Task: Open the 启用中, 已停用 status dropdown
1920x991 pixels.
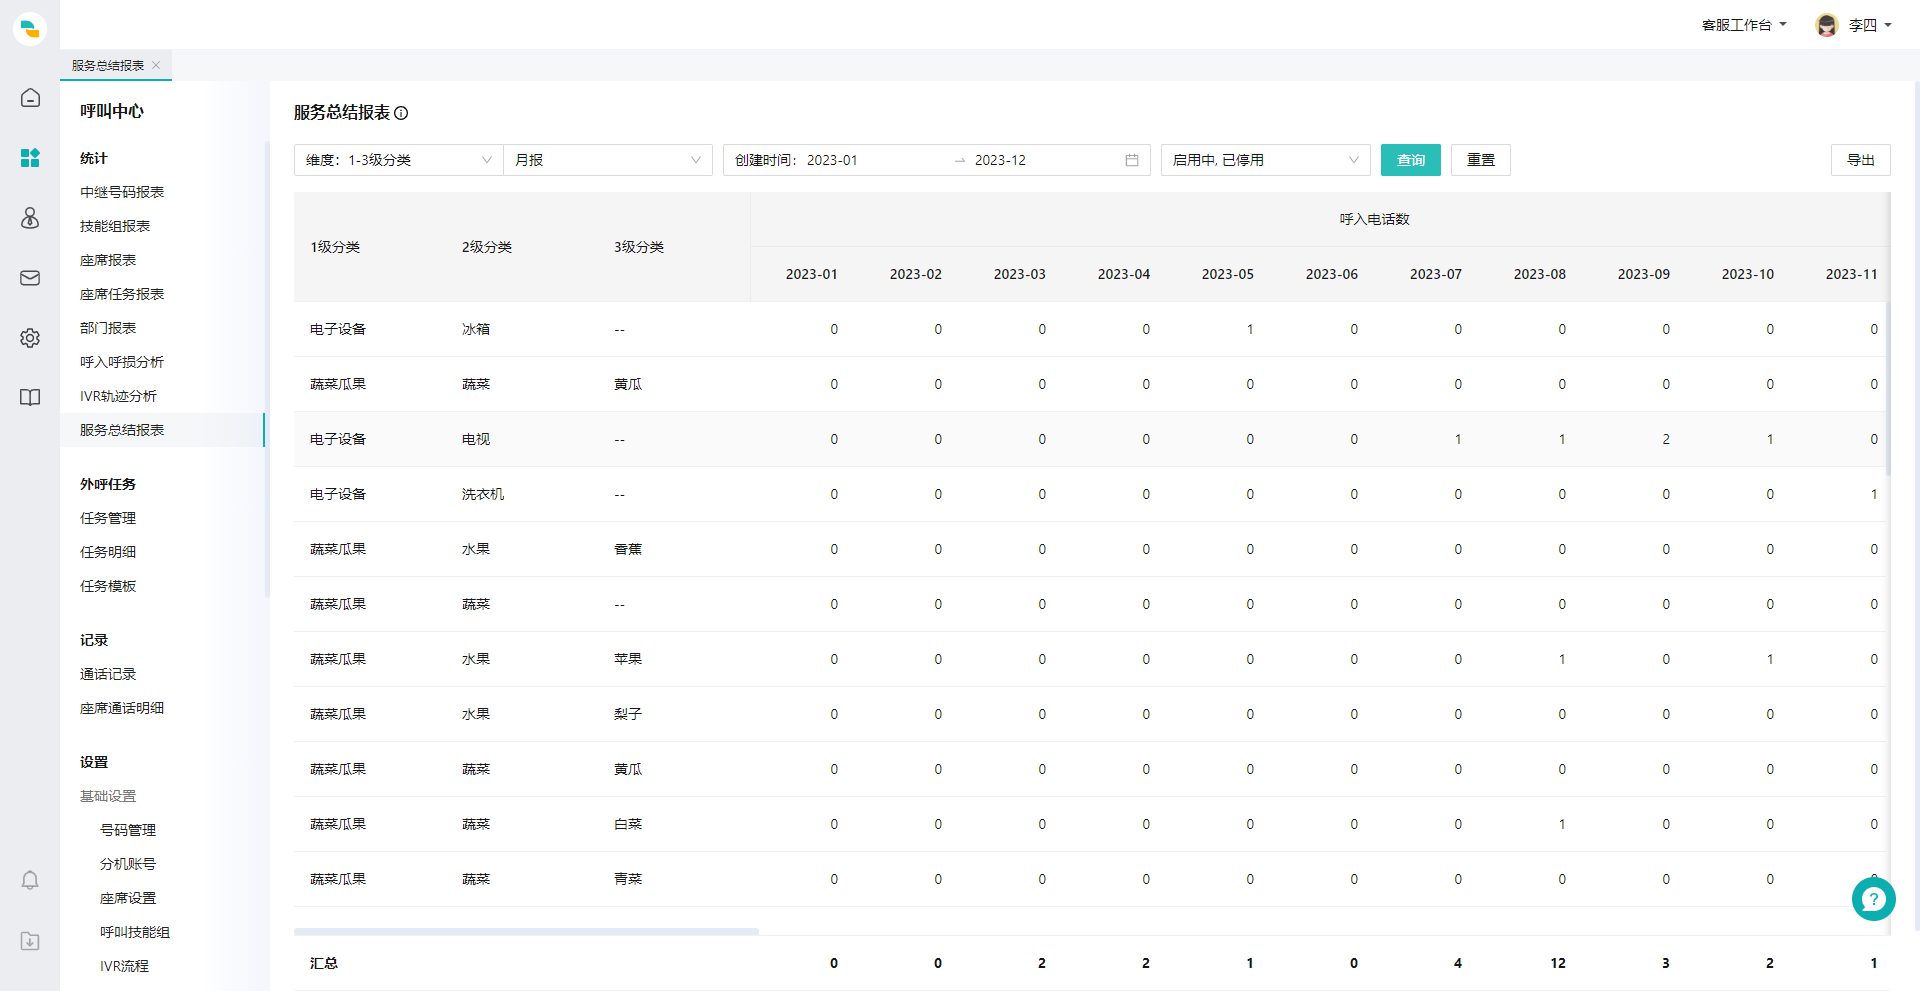Action: [1266, 160]
